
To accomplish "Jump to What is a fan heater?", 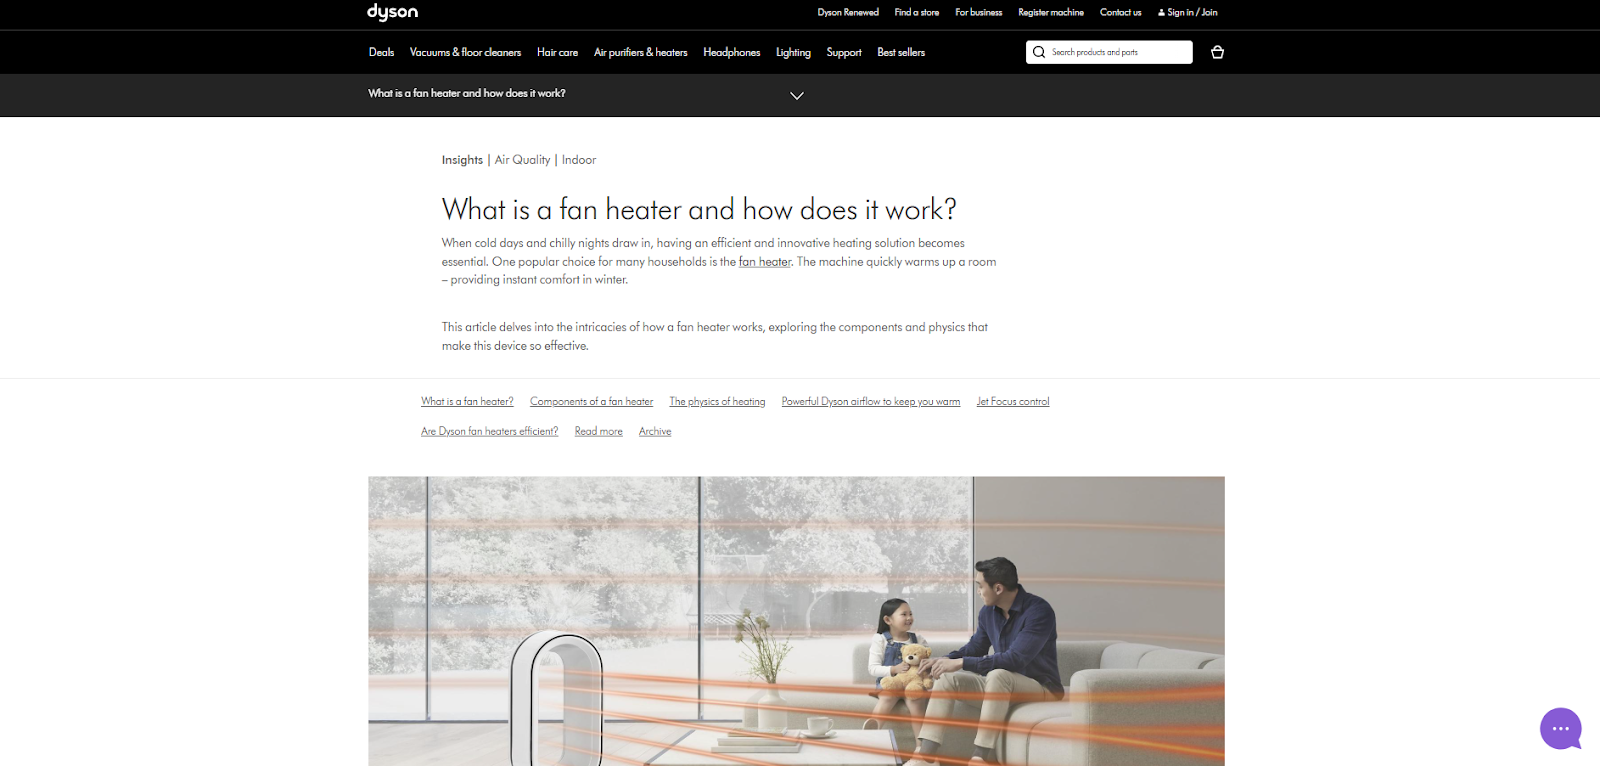I will tap(467, 401).
